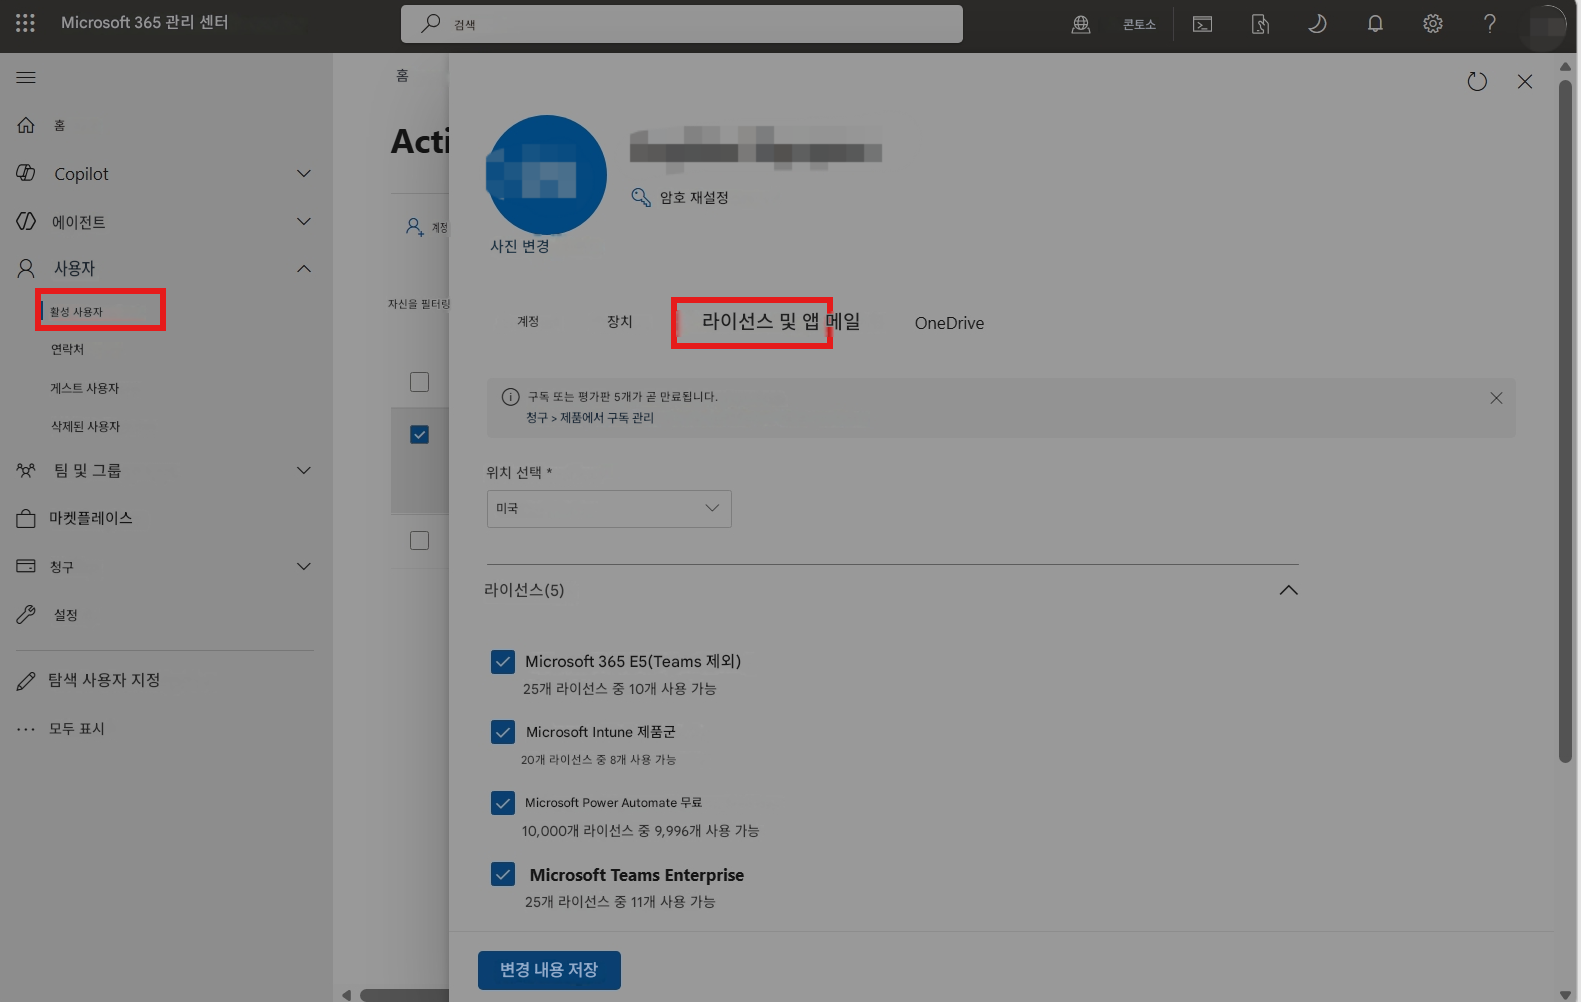
Task: Expand the 에이전트 menu chevron
Action: click(x=304, y=221)
